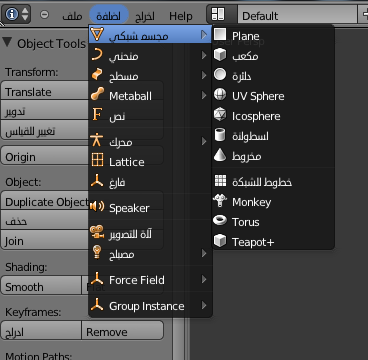Expand the مصباح lamp submenu arrow

(204, 254)
